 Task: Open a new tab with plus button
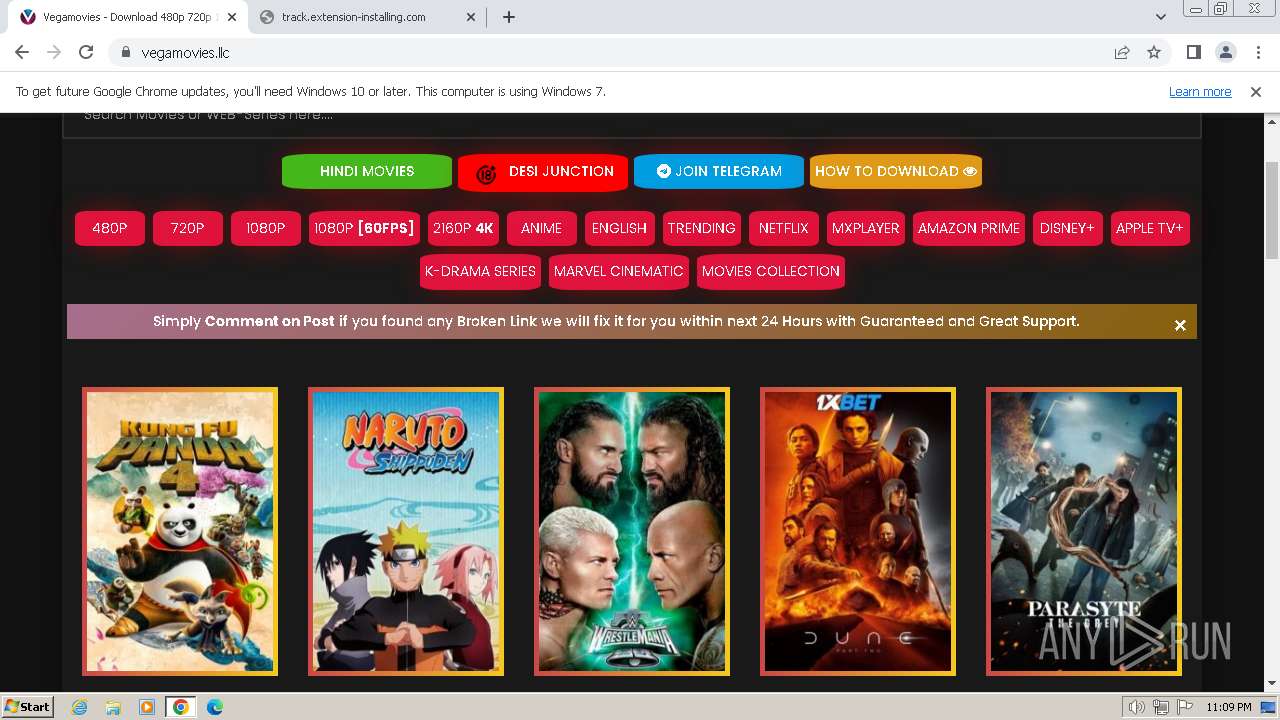(x=509, y=17)
